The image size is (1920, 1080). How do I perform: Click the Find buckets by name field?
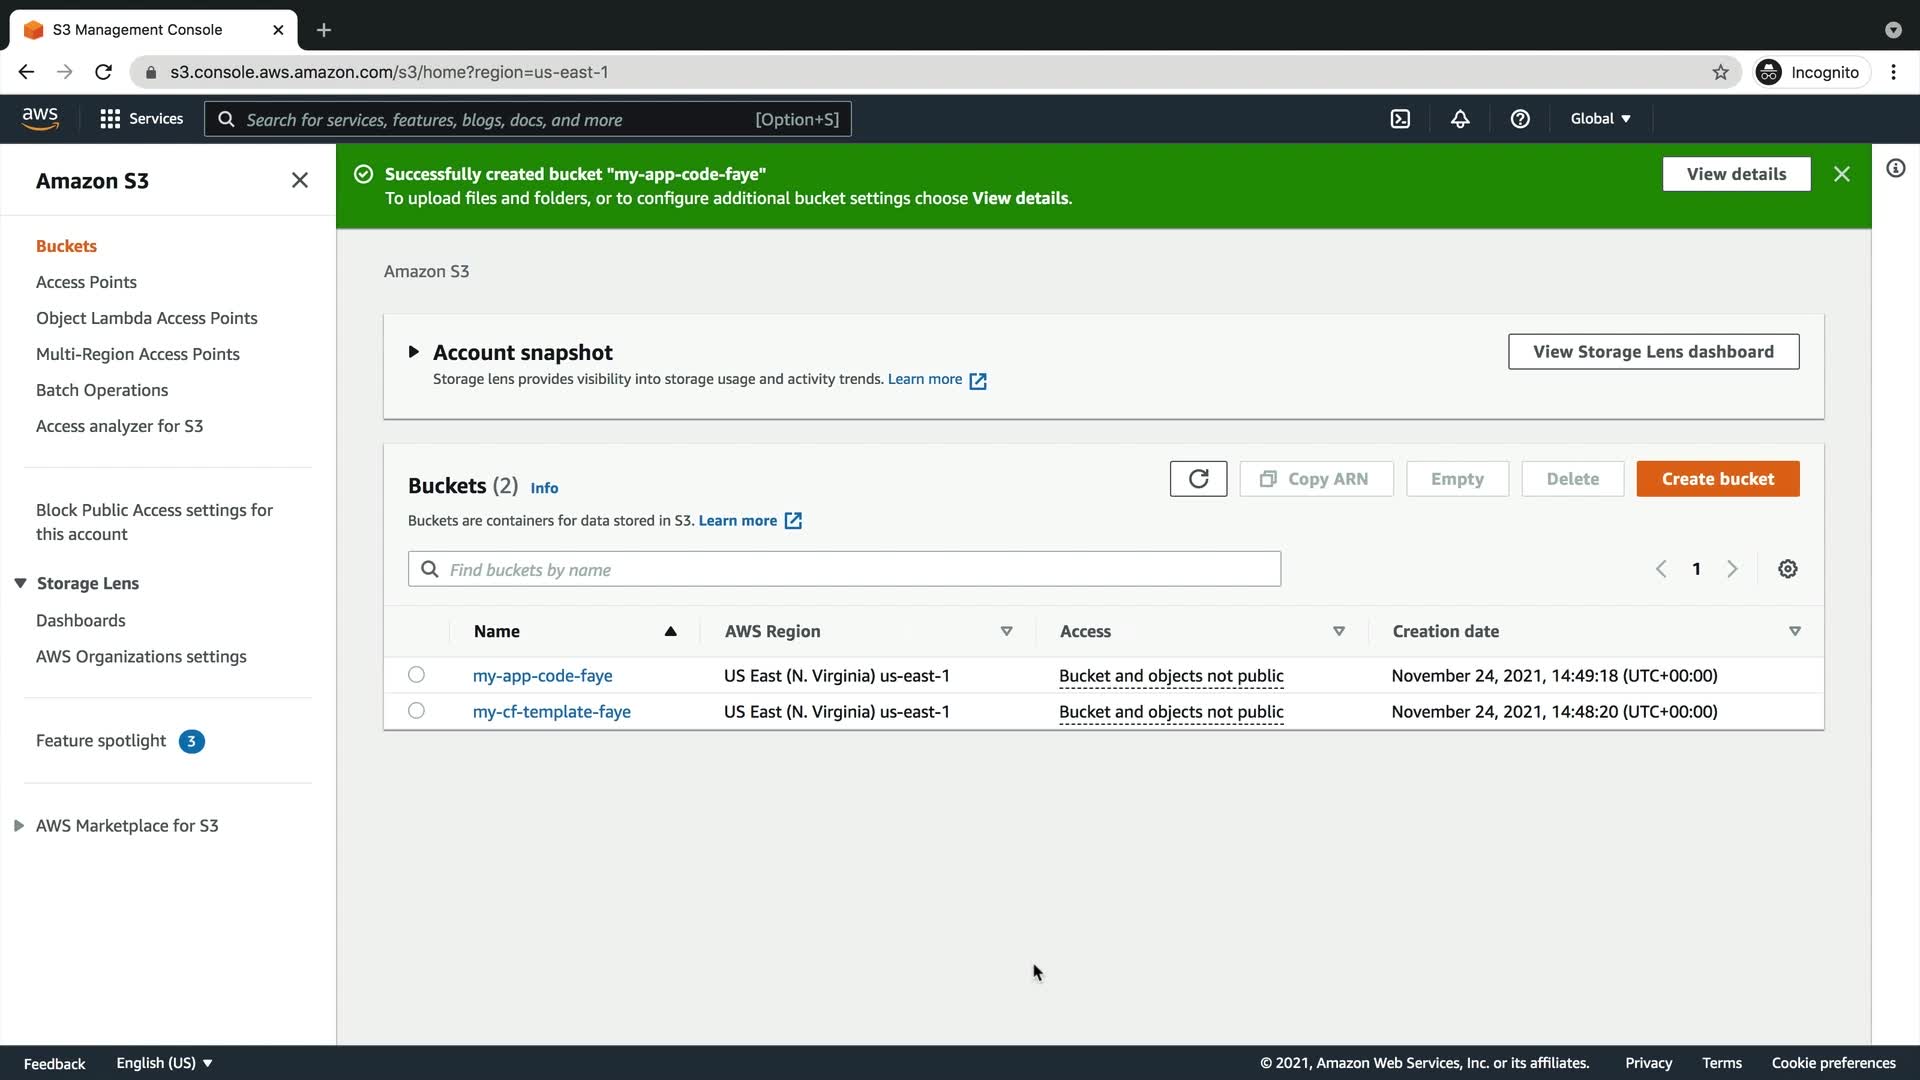(844, 569)
